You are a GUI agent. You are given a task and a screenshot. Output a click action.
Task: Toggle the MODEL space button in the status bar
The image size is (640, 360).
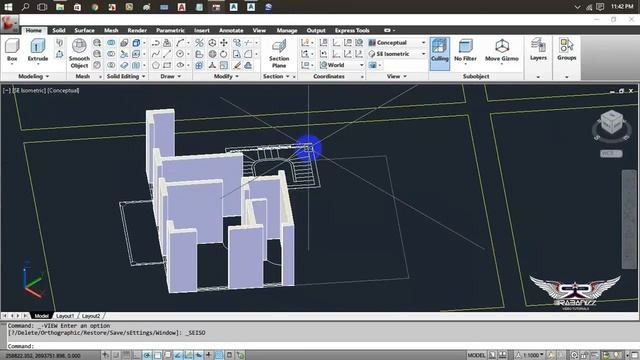coord(476,355)
